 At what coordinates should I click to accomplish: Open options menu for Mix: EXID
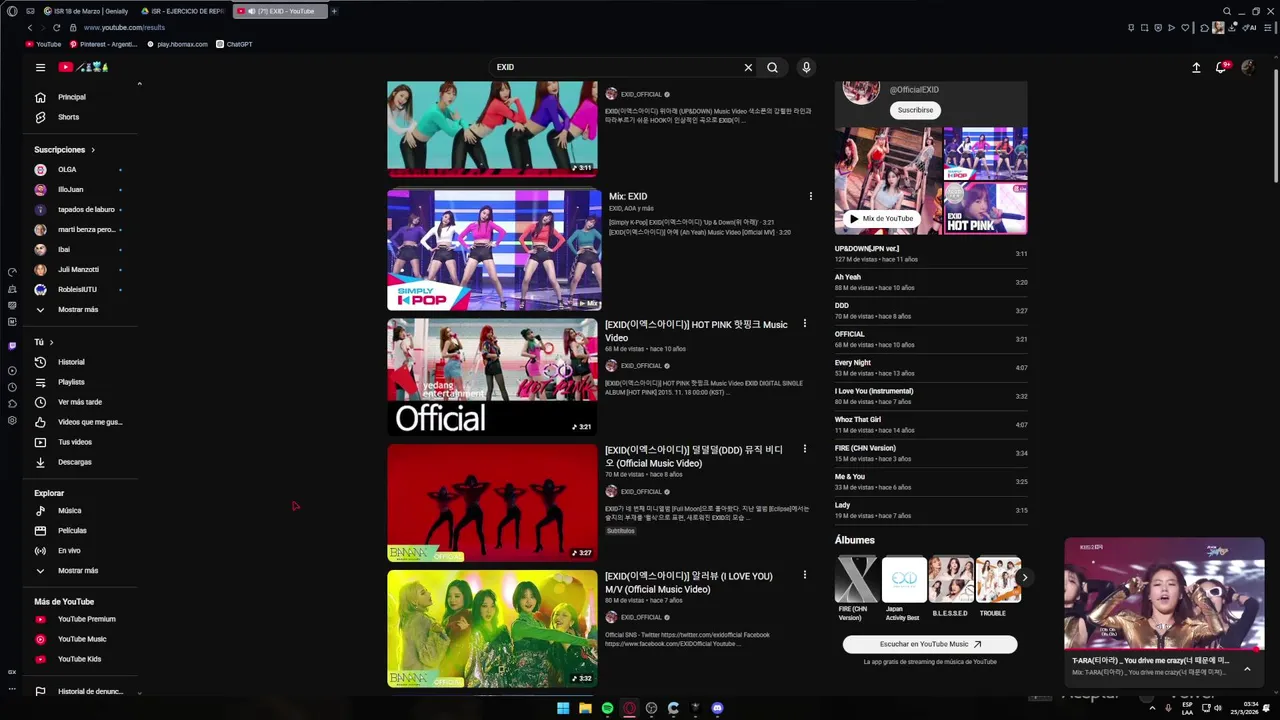811,197
